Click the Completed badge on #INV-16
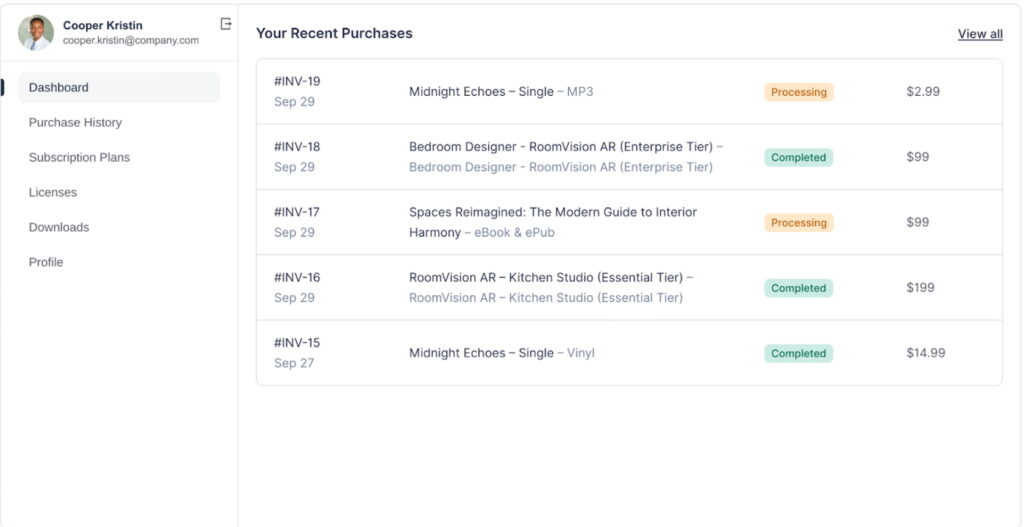Image resolution: width=1024 pixels, height=527 pixels. click(798, 288)
